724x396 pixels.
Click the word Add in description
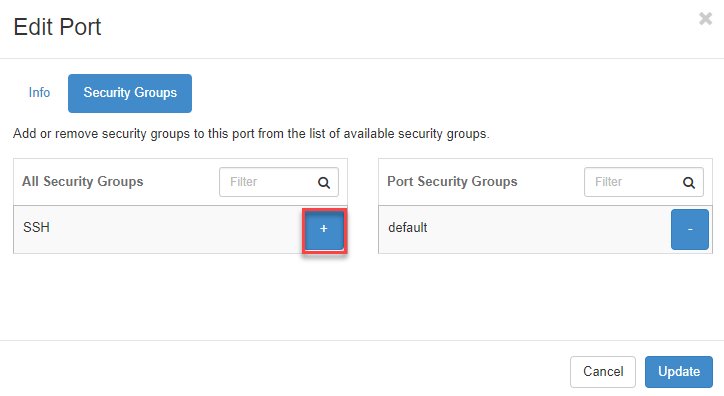(24, 134)
